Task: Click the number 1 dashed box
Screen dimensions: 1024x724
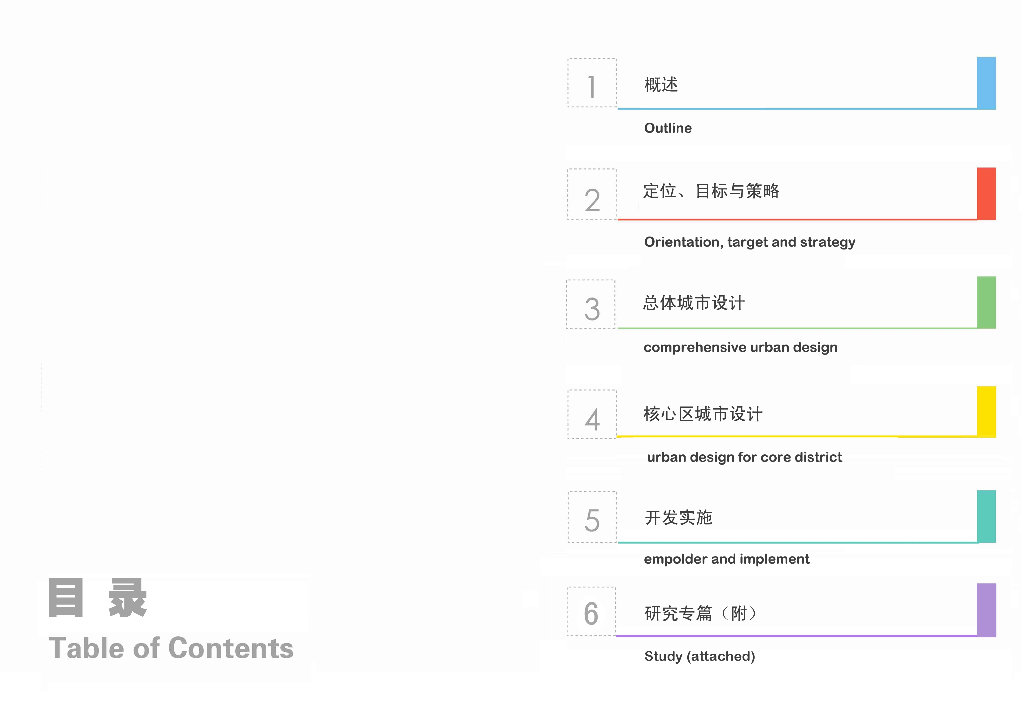Action: pos(592,83)
